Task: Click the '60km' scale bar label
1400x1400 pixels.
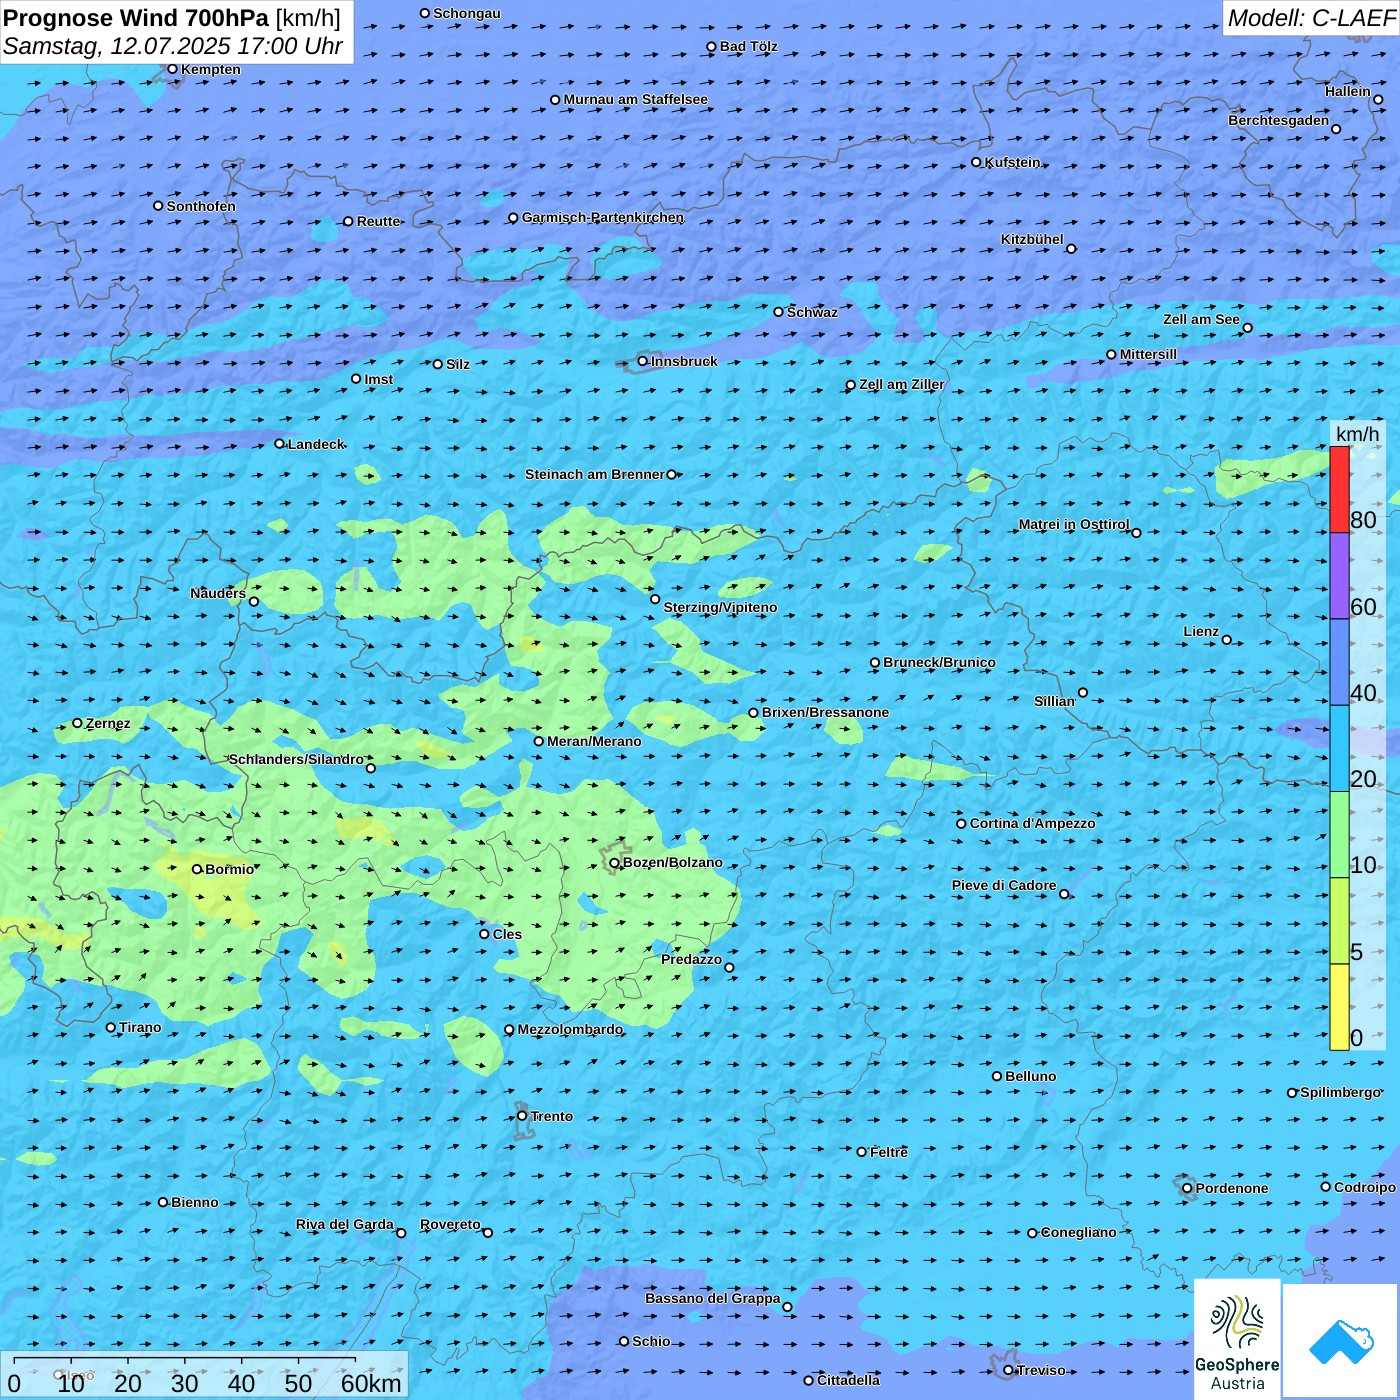Action: pos(371,1383)
